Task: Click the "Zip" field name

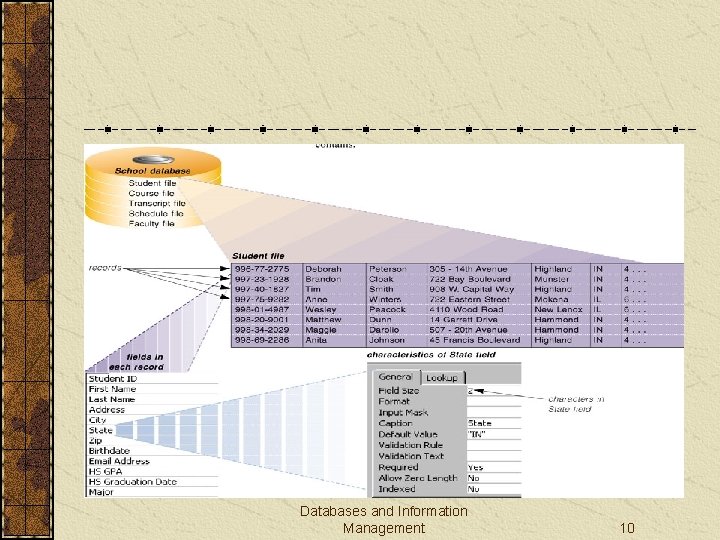Action: 95,440
